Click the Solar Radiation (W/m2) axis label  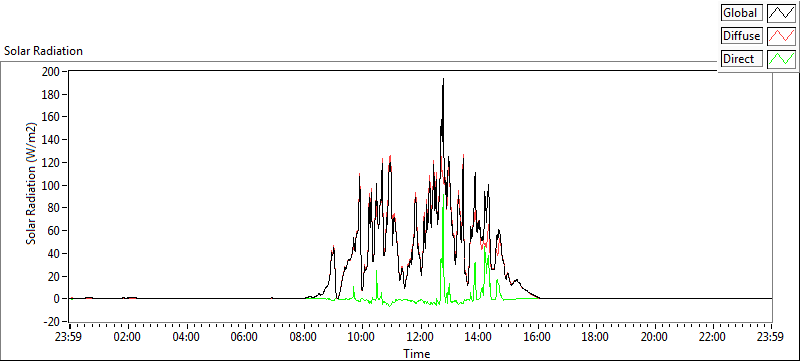32,184
